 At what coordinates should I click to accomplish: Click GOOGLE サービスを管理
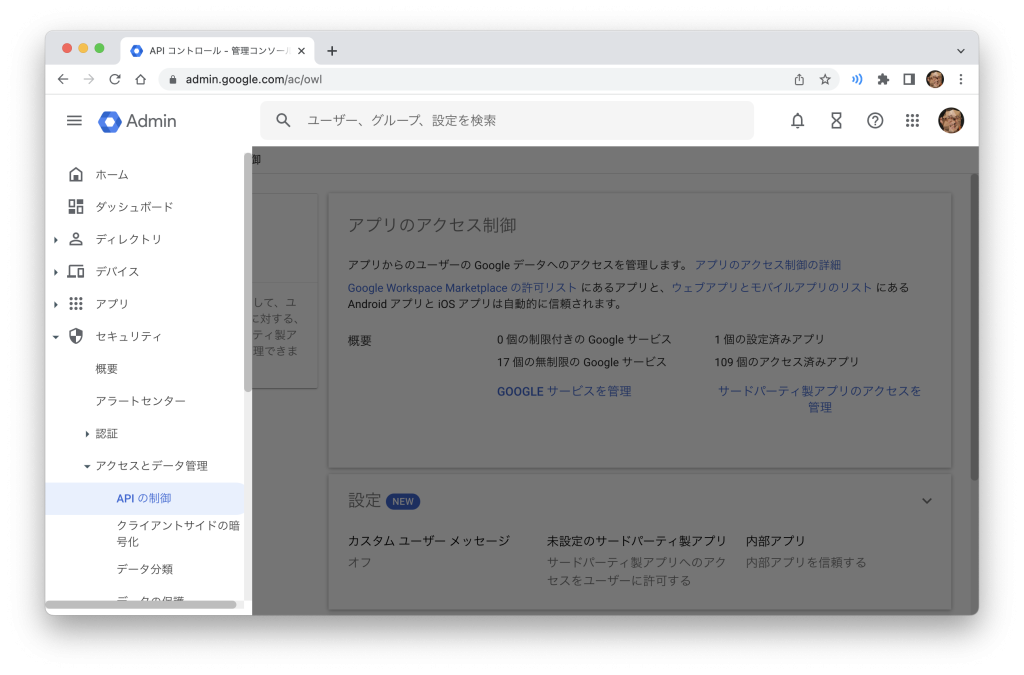(564, 391)
